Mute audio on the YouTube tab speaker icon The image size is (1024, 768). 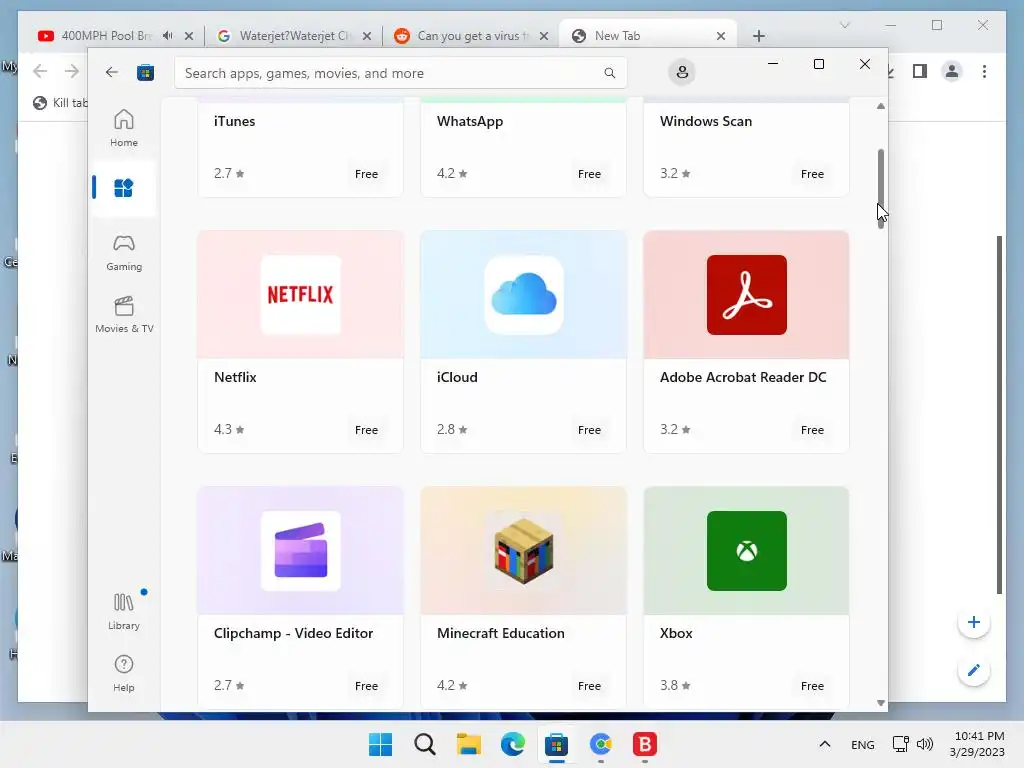coord(168,36)
